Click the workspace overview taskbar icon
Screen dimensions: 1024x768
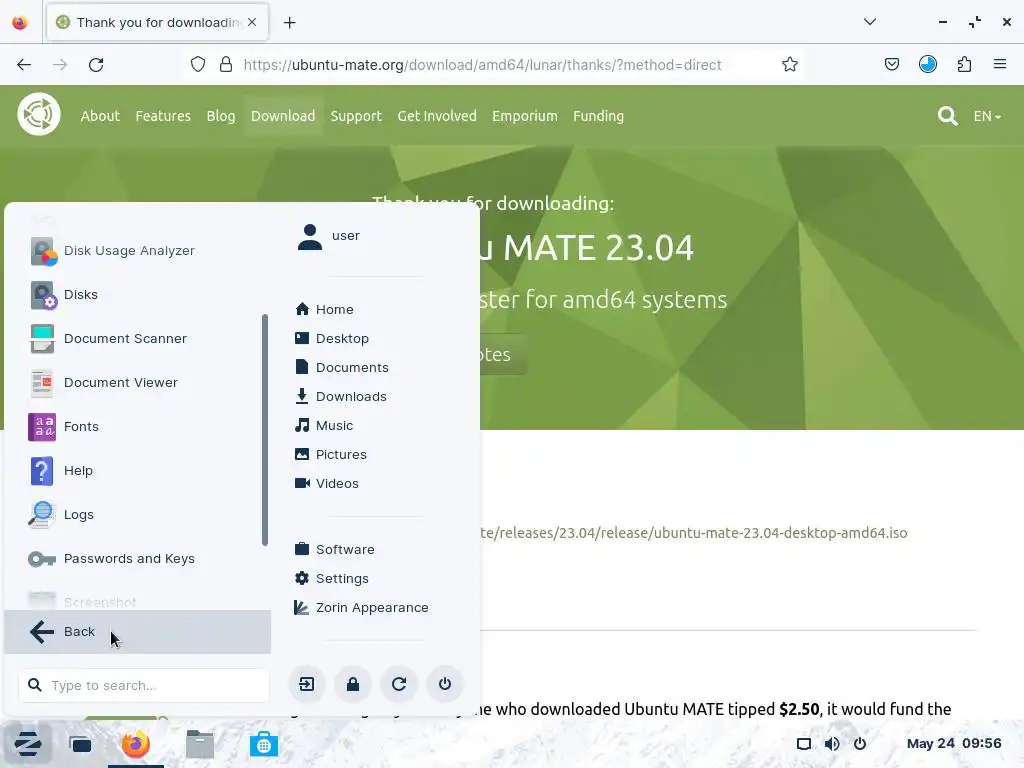coord(81,744)
